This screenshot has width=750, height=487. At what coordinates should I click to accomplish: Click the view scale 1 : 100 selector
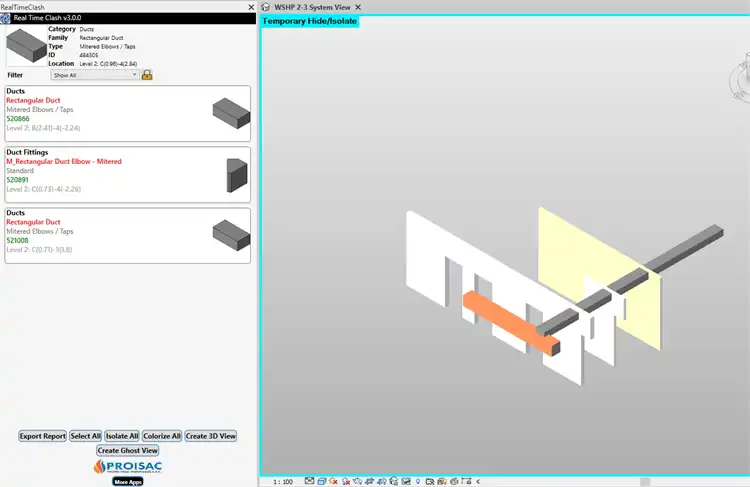[x=285, y=481]
